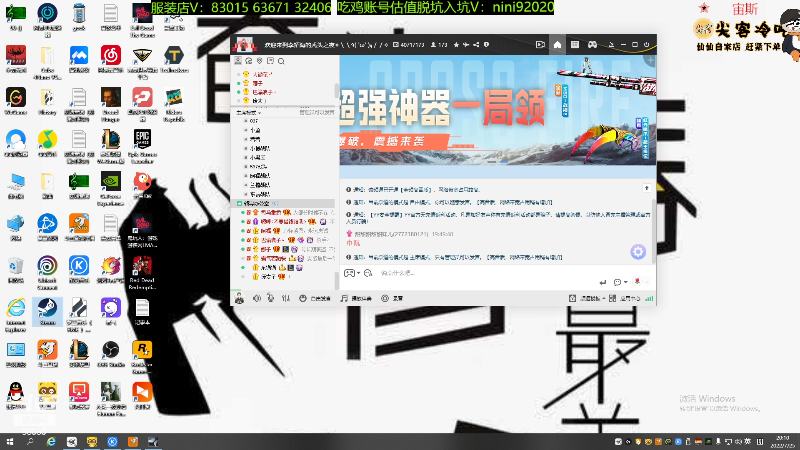Open the gamepad interaction icon beside chat input

(x=349, y=273)
